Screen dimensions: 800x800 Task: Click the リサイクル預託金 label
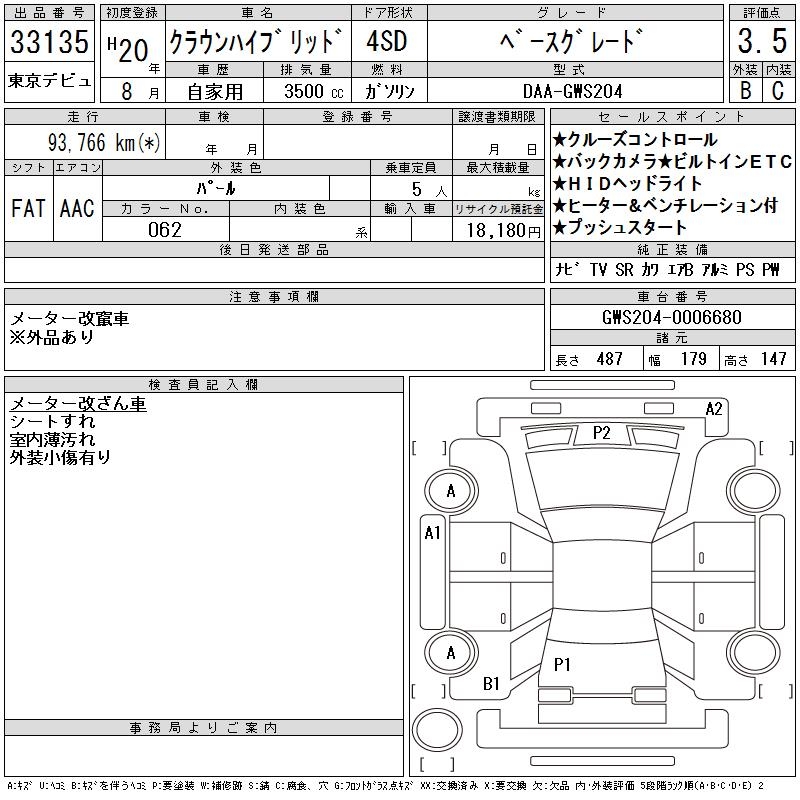click(x=498, y=209)
